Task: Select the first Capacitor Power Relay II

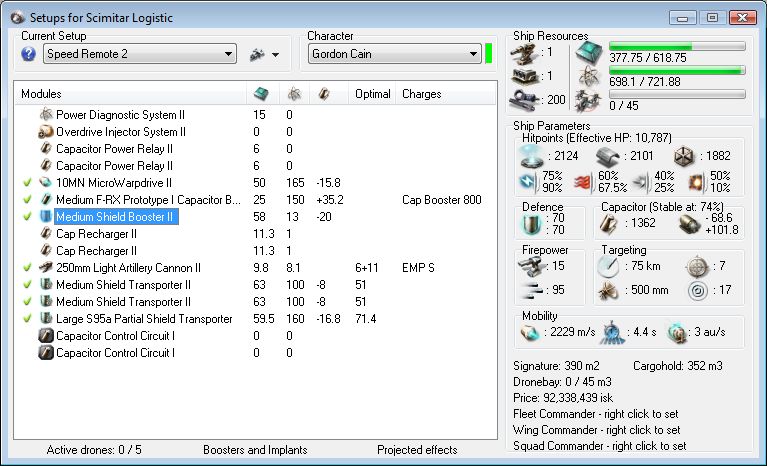Action: click(x=254, y=149)
